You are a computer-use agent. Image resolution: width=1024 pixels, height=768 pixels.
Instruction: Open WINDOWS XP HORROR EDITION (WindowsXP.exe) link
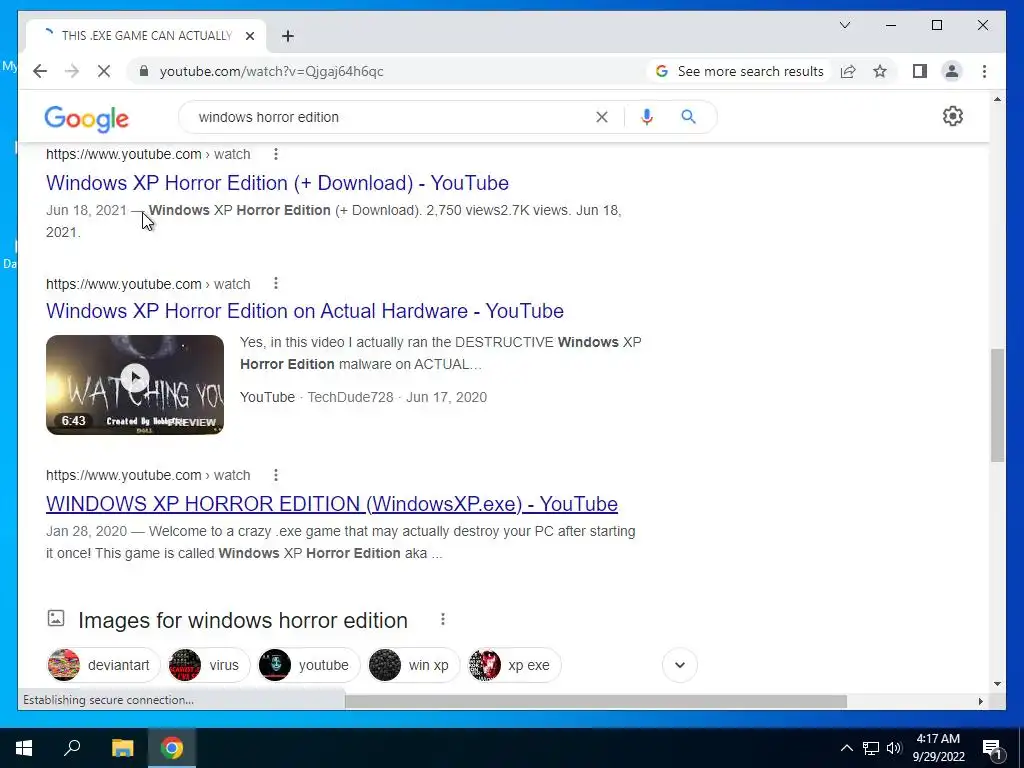[332, 504]
